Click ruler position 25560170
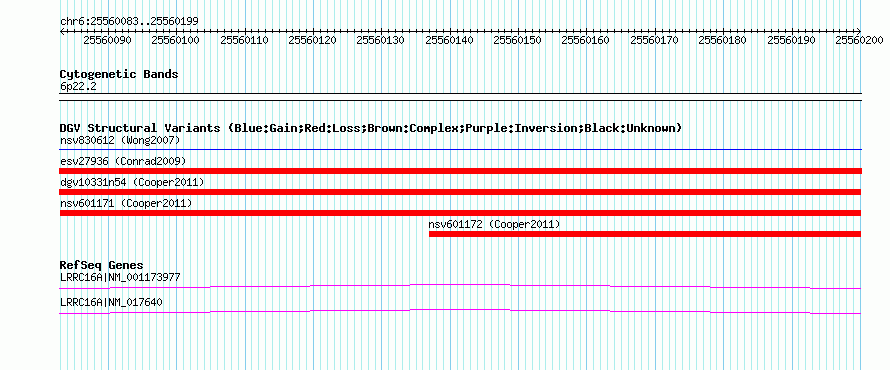 [654, 40]
